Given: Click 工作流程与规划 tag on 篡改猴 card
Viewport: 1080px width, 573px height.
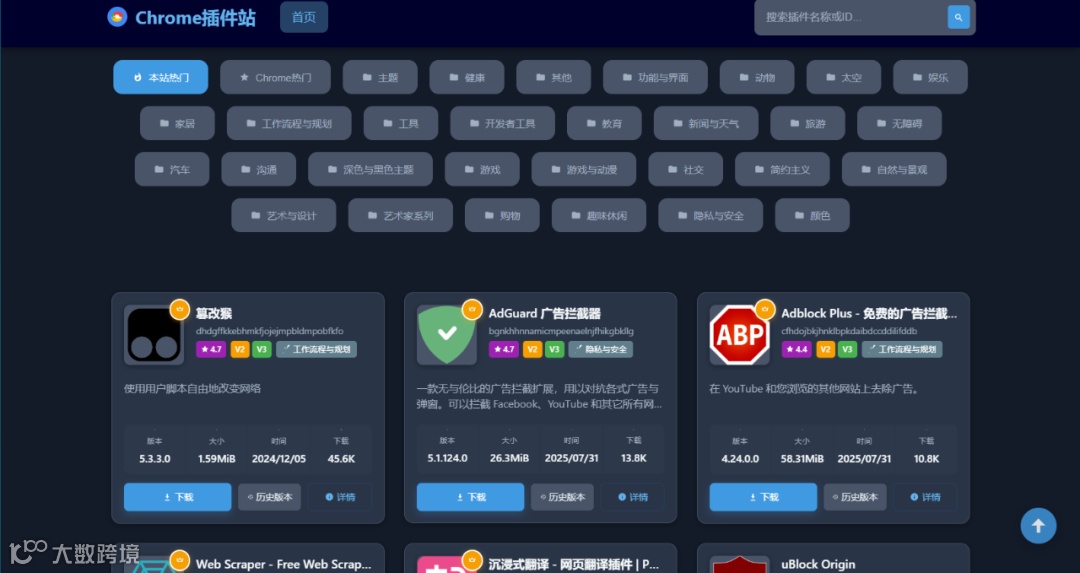Looking at the screenshot, I should (x=317, y=349).
